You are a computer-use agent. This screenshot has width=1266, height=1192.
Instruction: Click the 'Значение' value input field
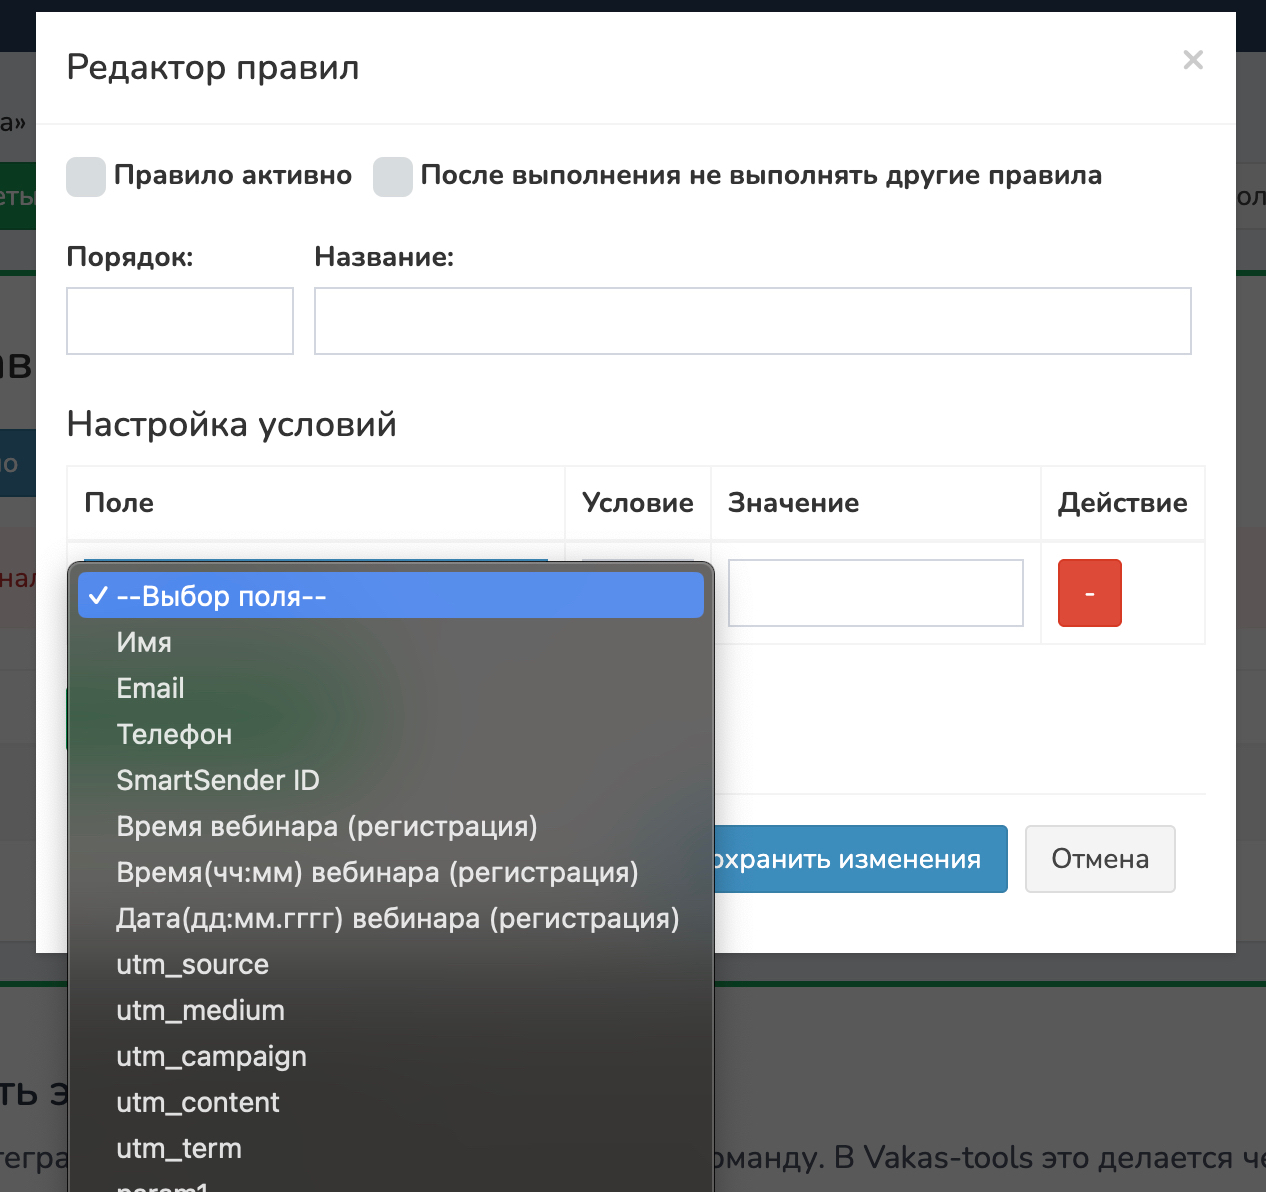[875, 593]
